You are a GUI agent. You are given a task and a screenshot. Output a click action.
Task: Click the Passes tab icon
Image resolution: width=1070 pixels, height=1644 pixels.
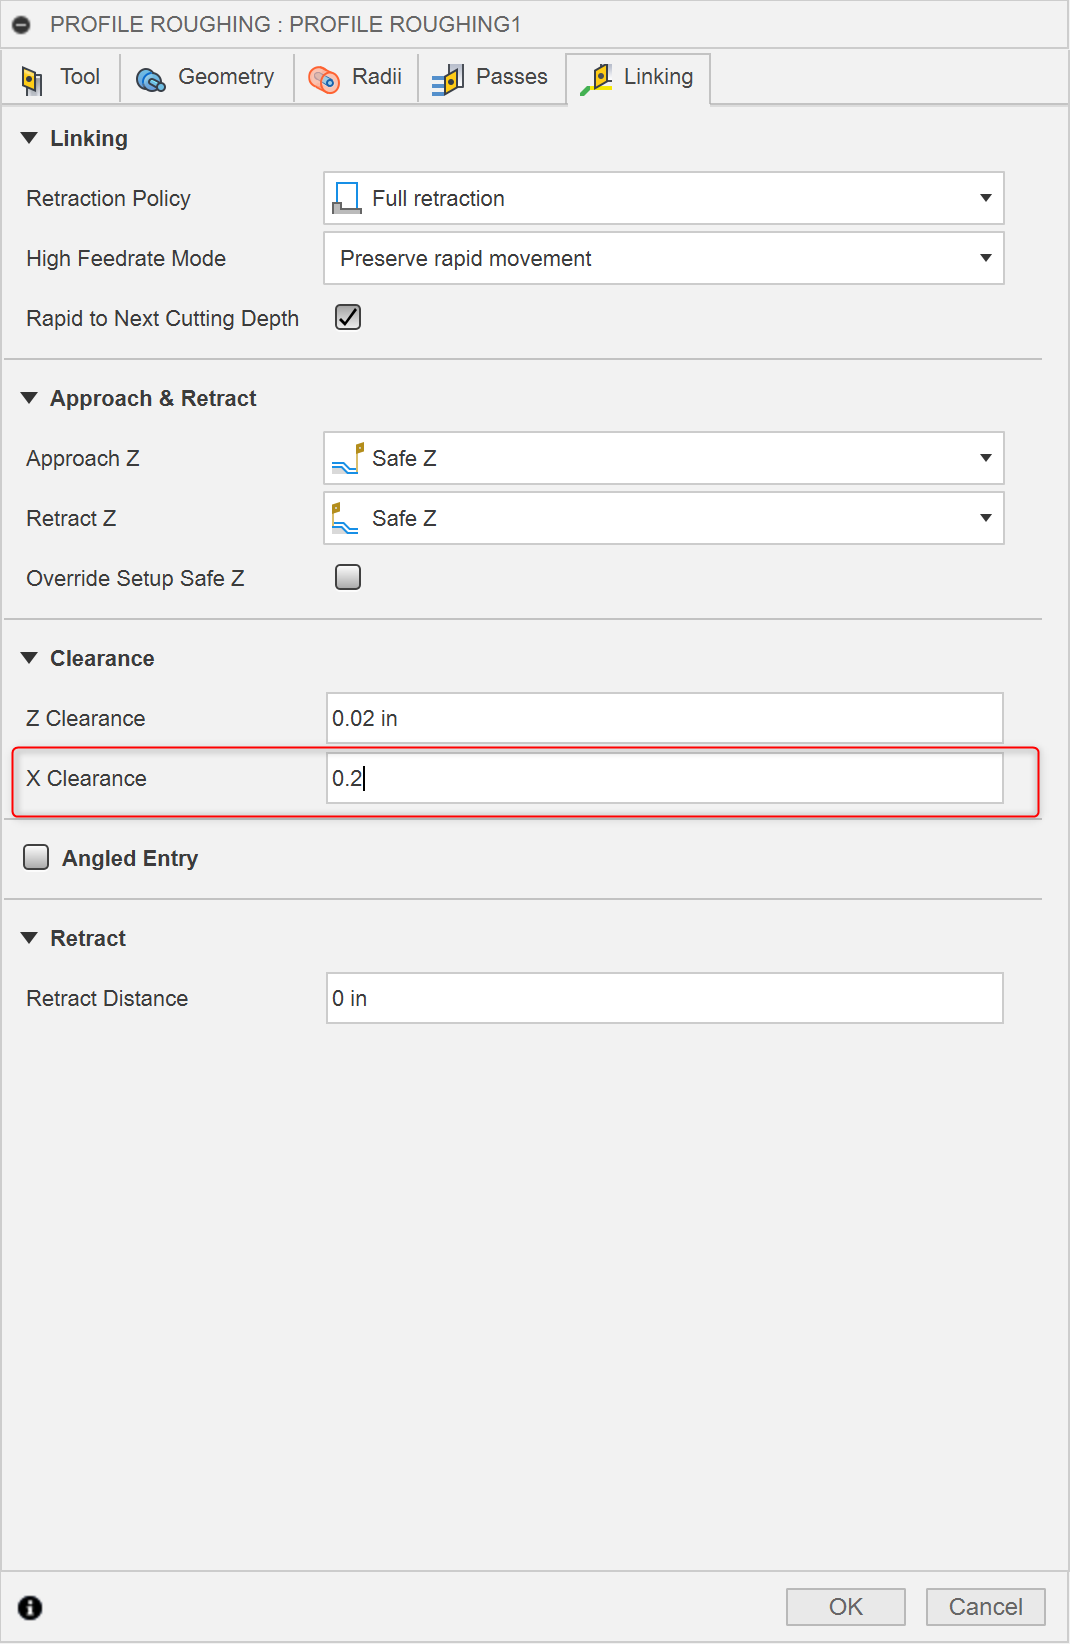[448, 79]
